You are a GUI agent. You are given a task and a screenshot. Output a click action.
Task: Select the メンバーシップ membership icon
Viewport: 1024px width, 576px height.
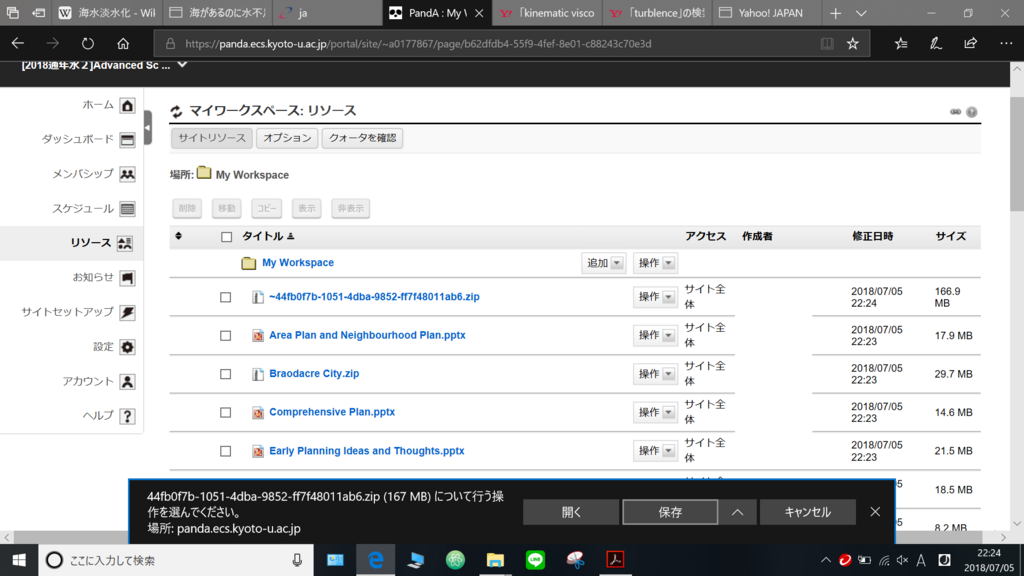(x=127, y=174)
